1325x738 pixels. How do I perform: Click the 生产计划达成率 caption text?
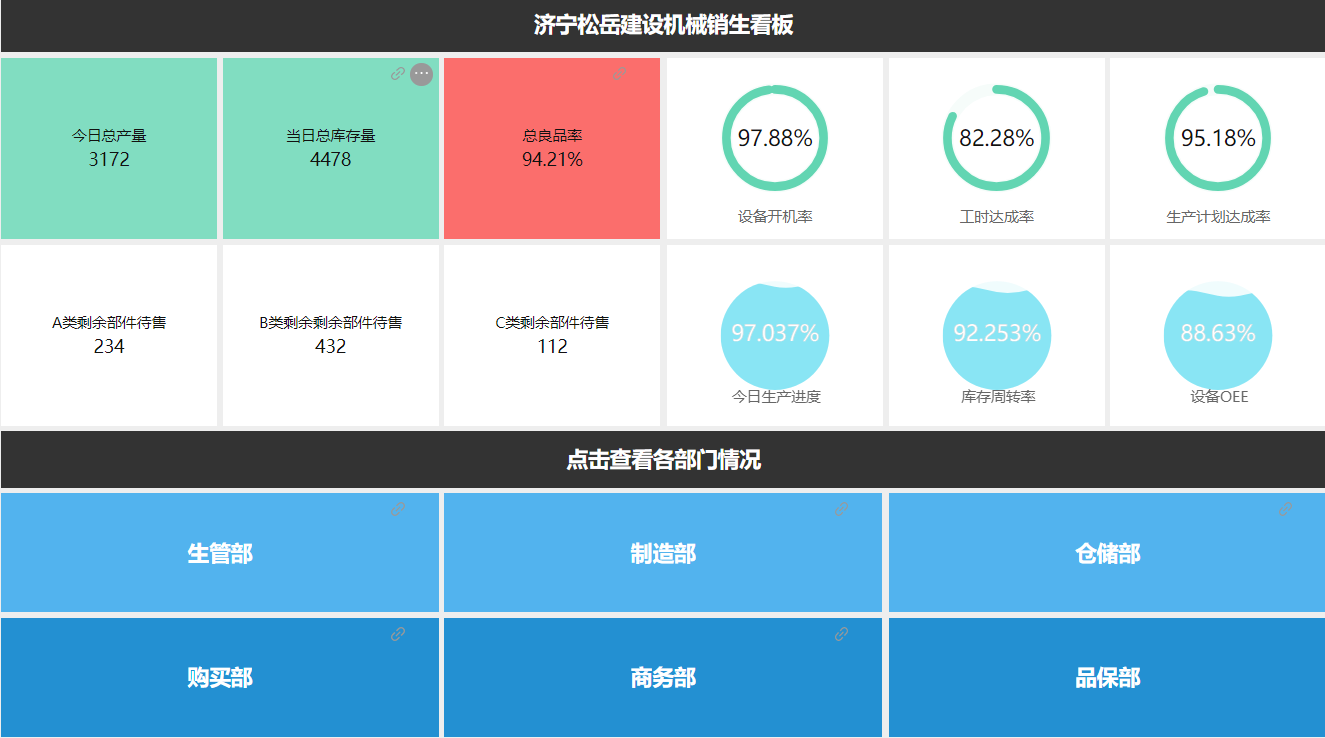[1218, 217]
